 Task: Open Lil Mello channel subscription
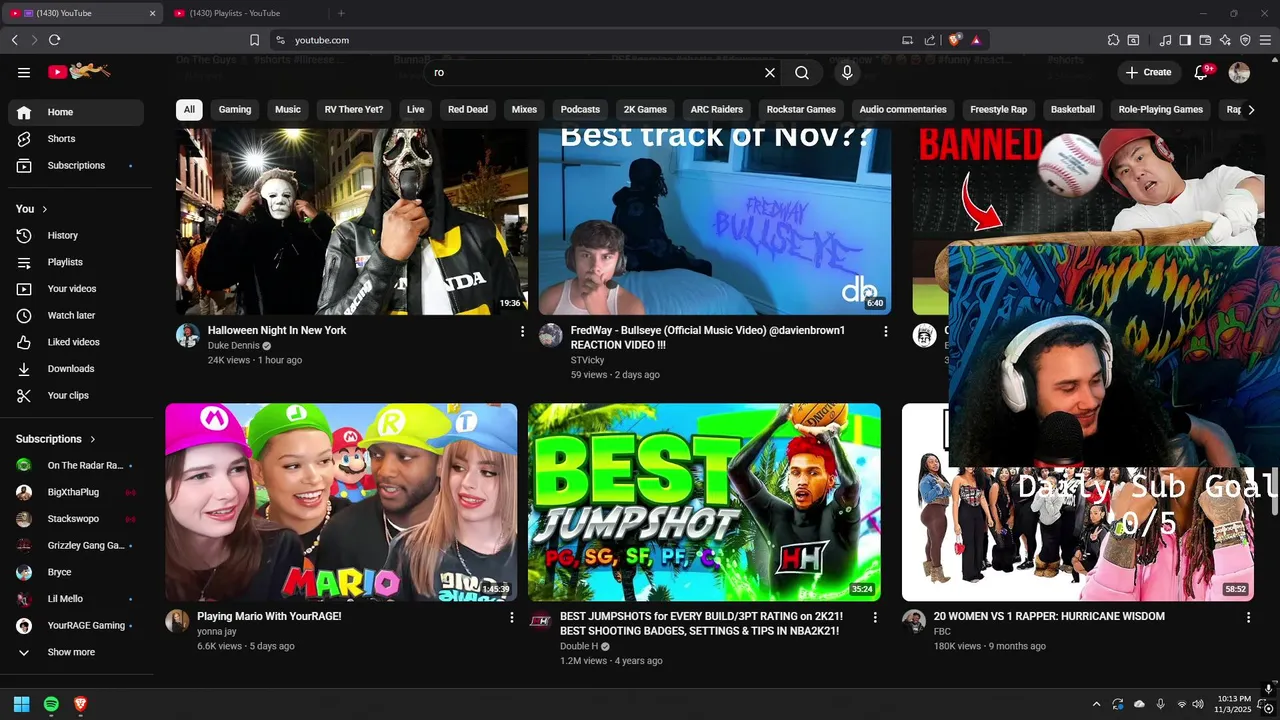[x=76, y=599]
